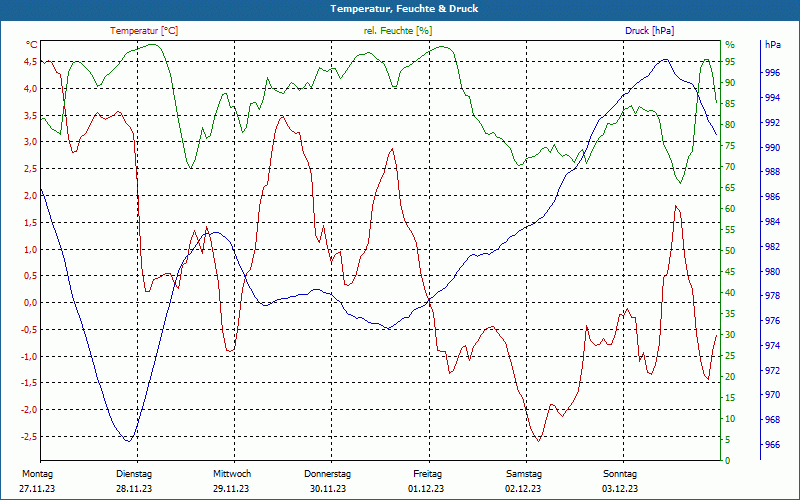Click the '75' humidity axis value
The height and width of the screenshot is (500, 800).
coord(731,146)
